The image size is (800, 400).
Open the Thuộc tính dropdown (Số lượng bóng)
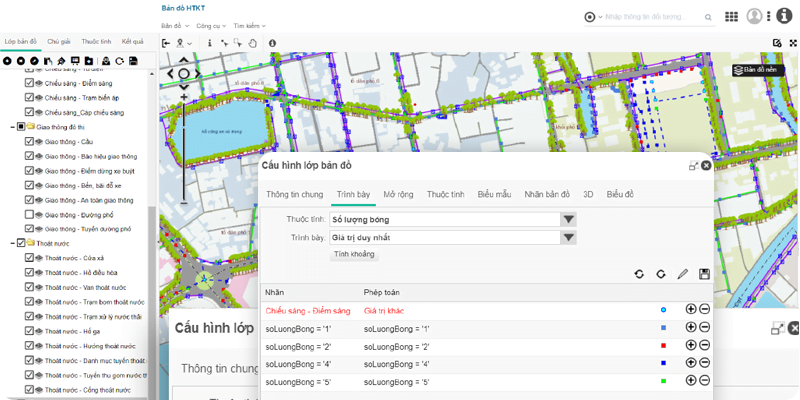pos(568,220)
